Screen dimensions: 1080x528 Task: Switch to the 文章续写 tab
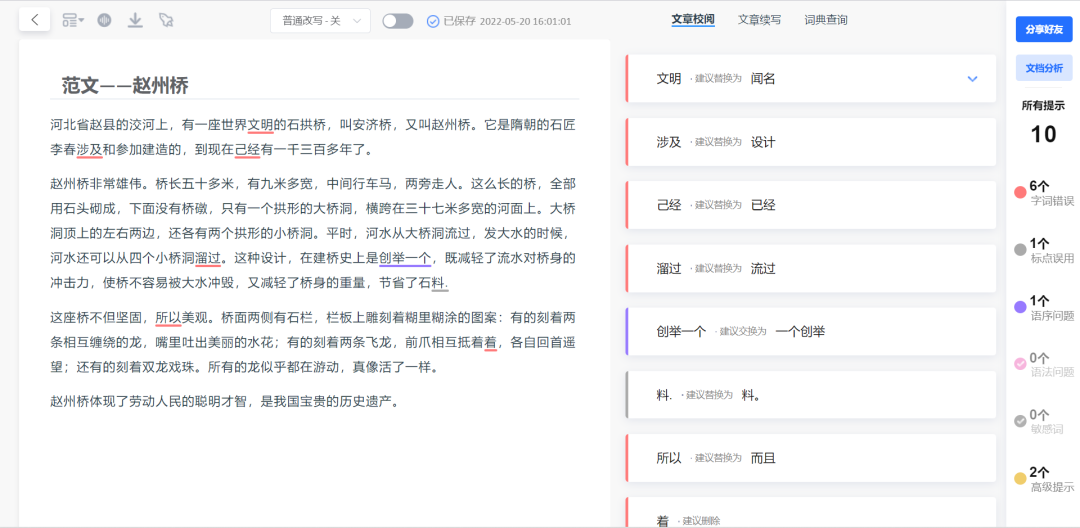point(759,20)
